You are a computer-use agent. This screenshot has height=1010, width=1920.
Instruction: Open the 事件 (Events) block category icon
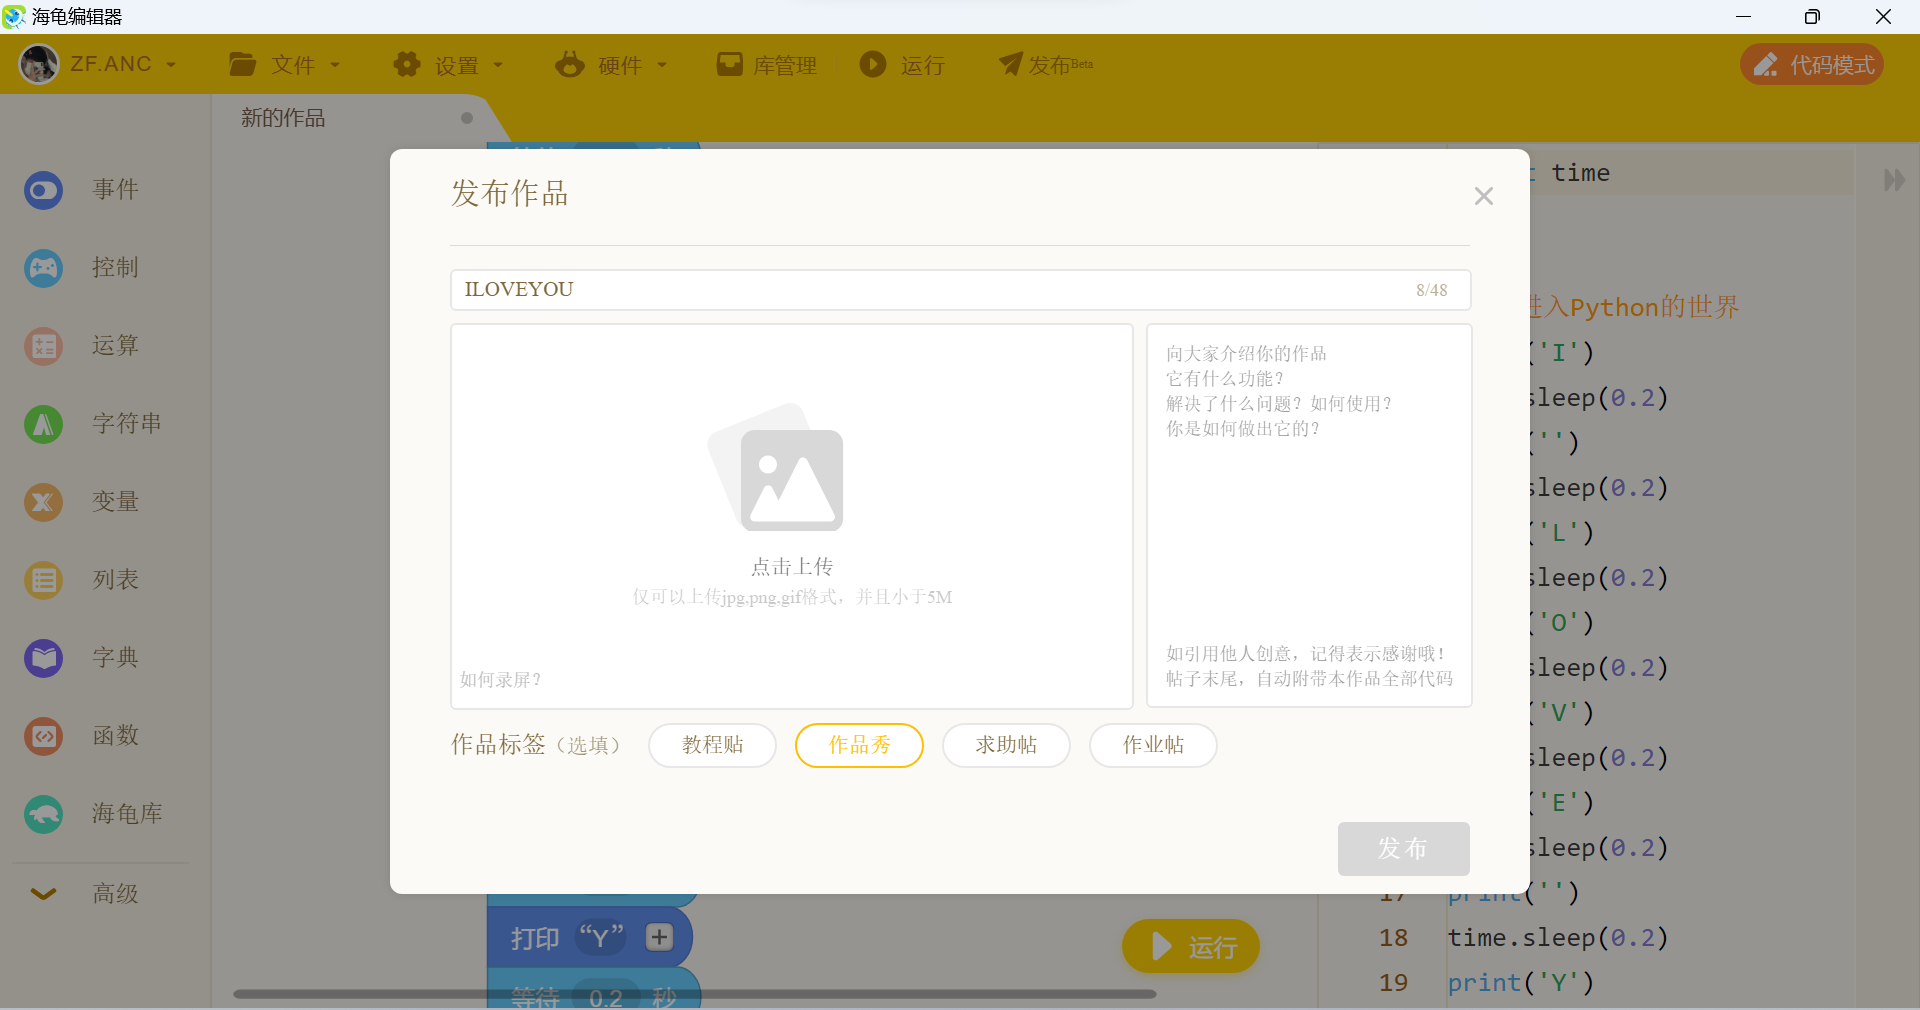pos(43,190)
